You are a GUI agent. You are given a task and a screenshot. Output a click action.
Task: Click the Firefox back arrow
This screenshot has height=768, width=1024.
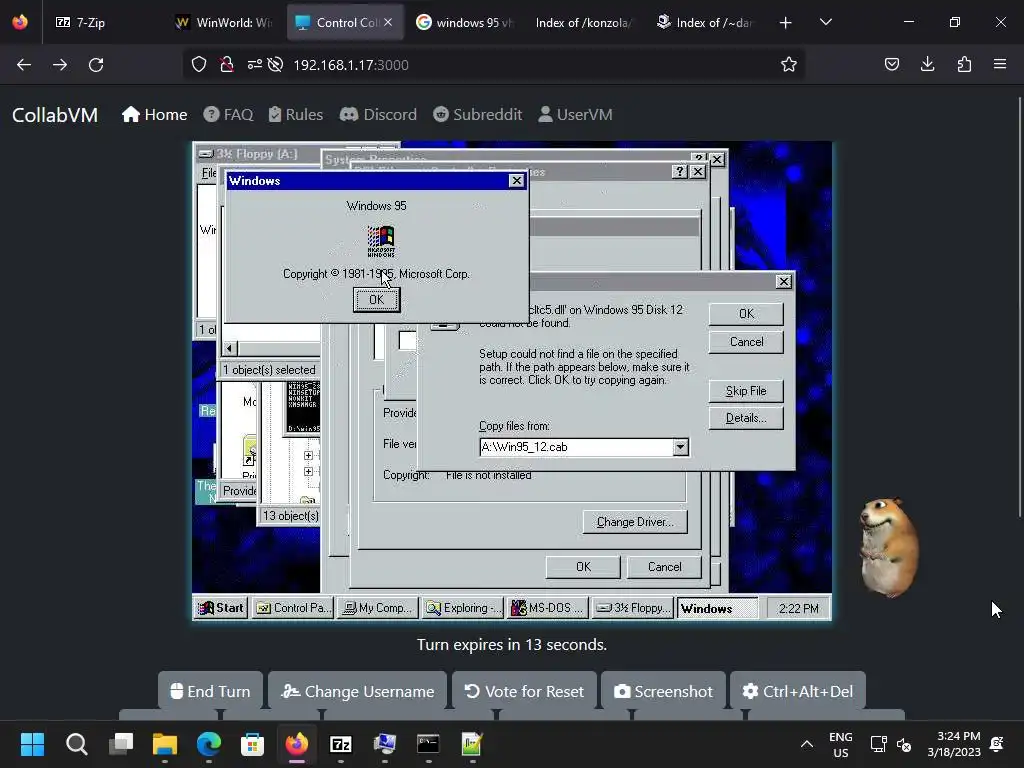click(24, 65)
